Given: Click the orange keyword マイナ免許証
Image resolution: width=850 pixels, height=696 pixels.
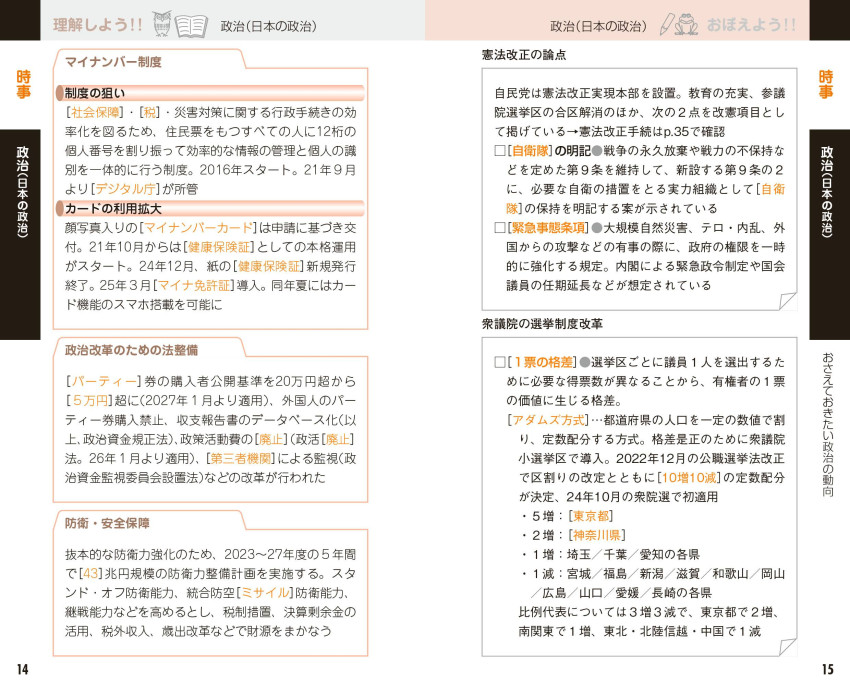Looking at the screenshot, I should coord(195,286).
